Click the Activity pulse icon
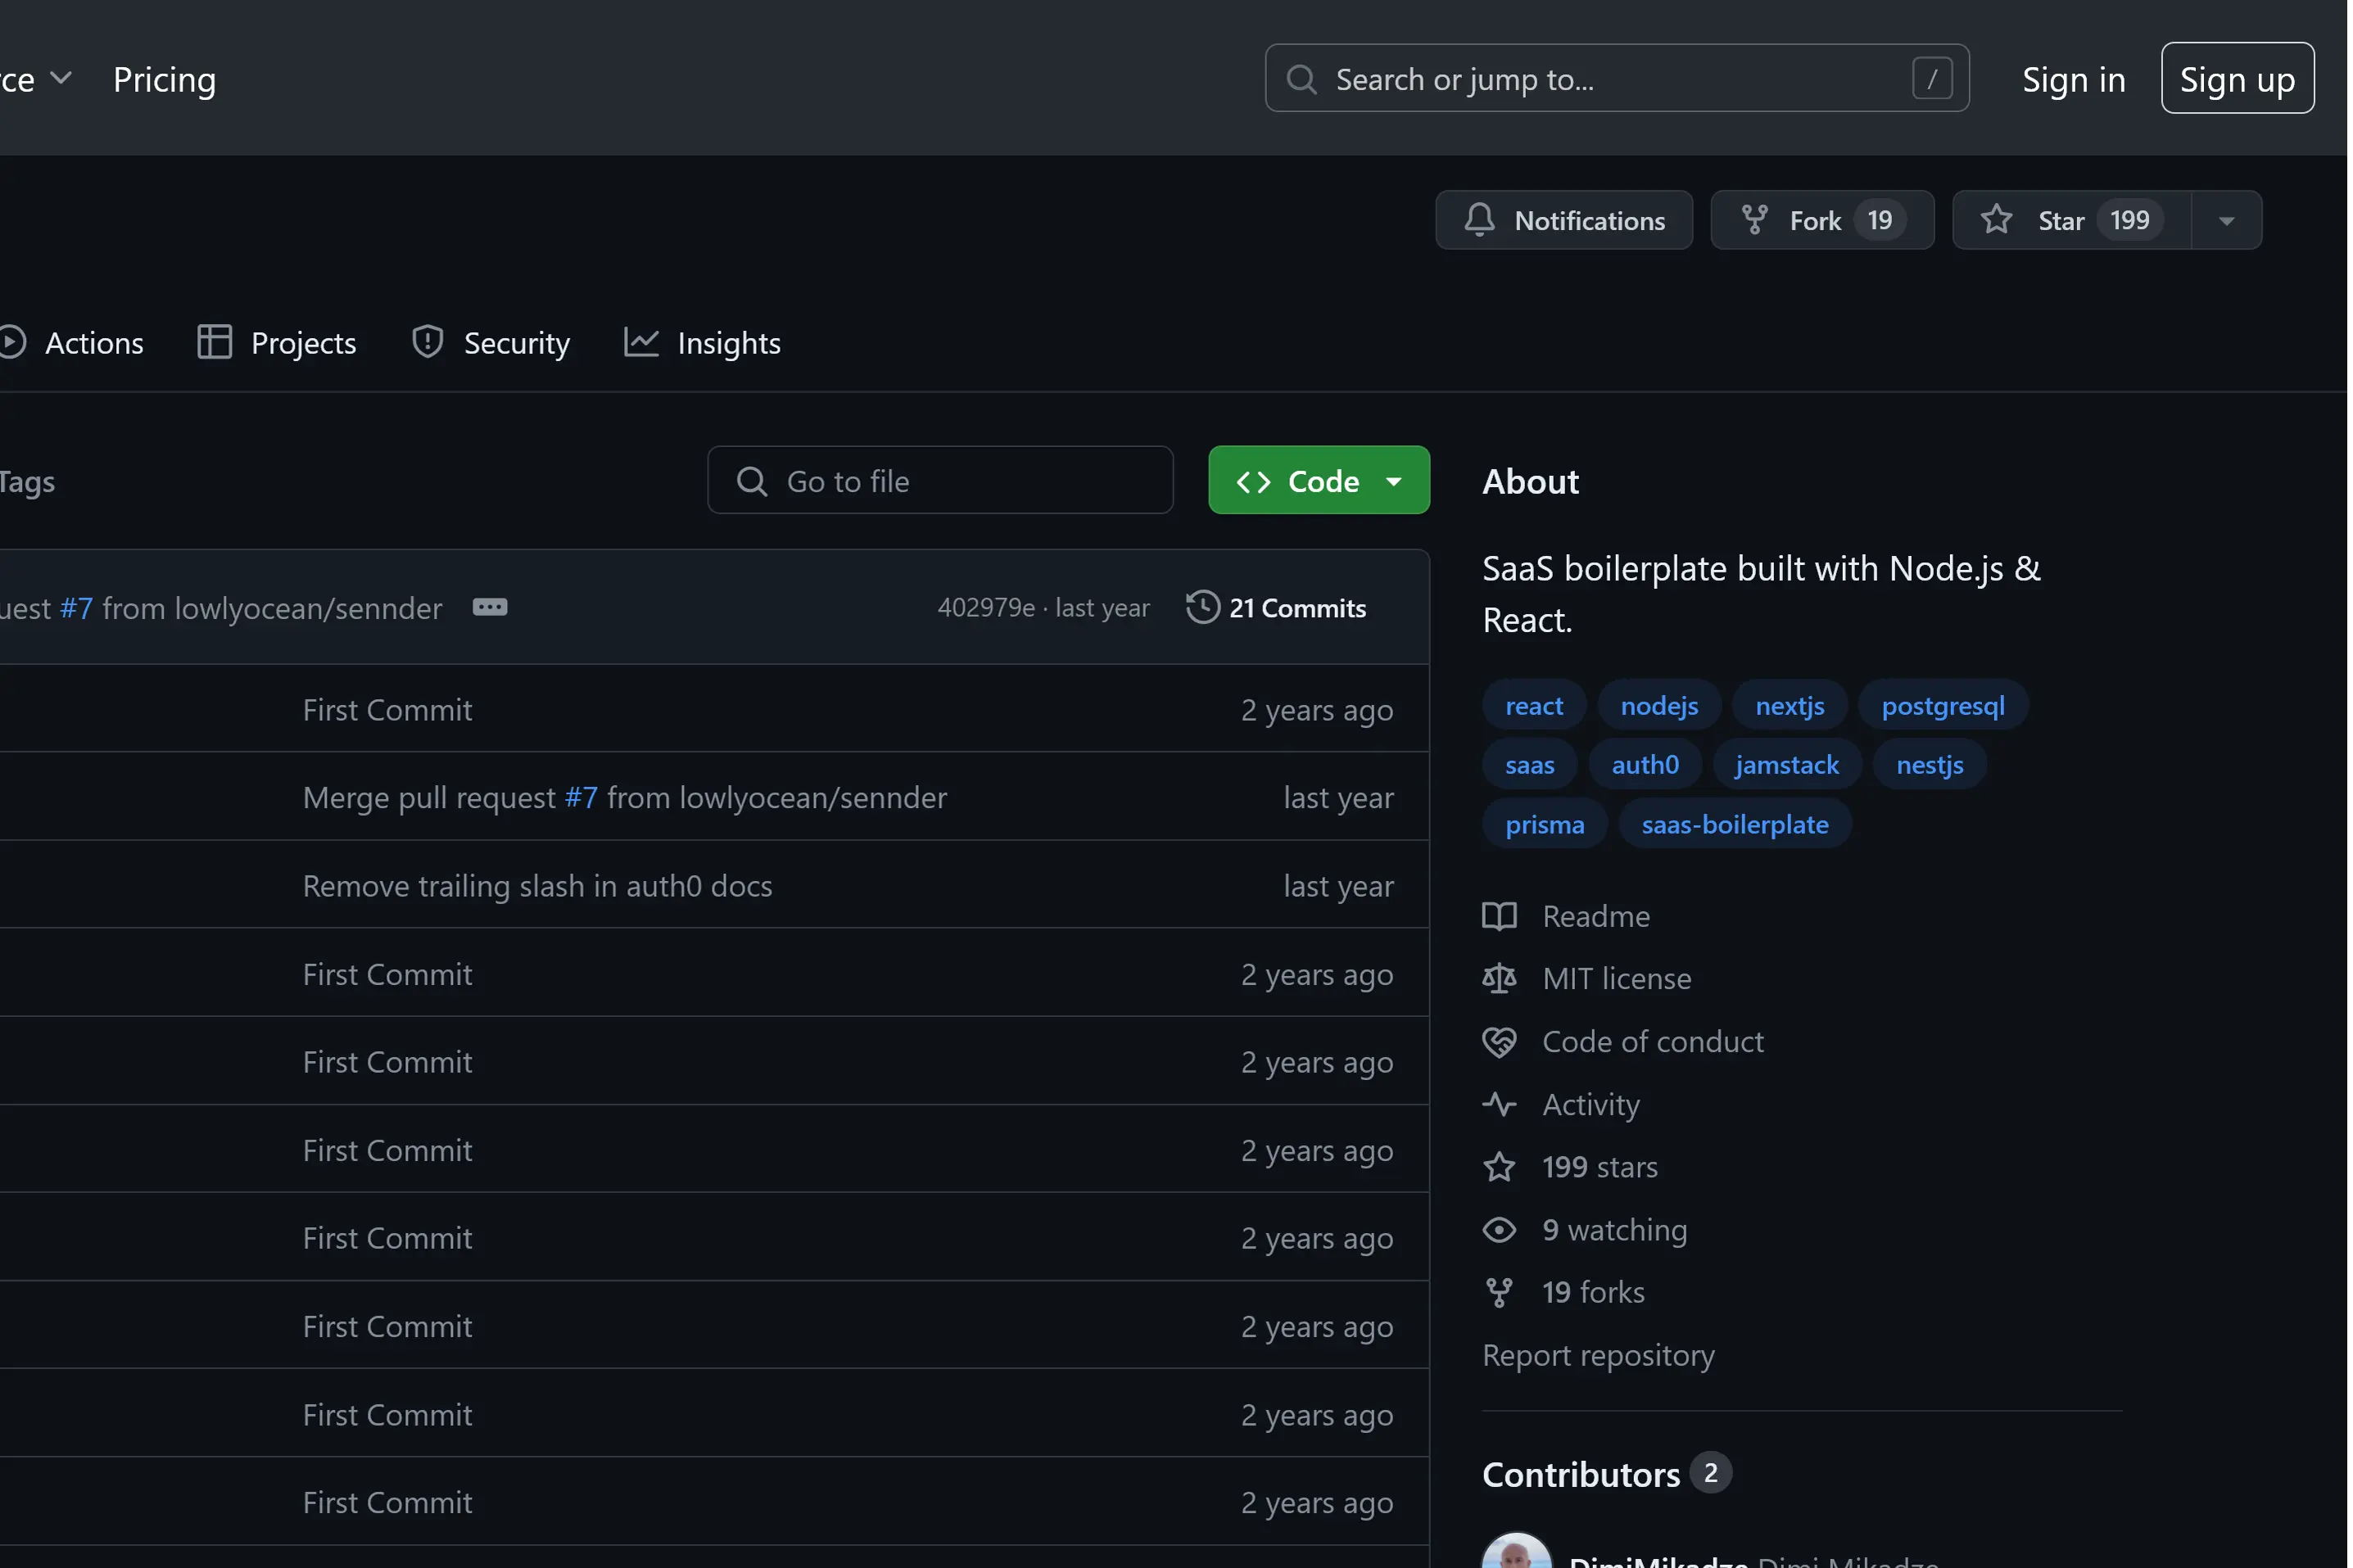 (x=1498, y=1104)
